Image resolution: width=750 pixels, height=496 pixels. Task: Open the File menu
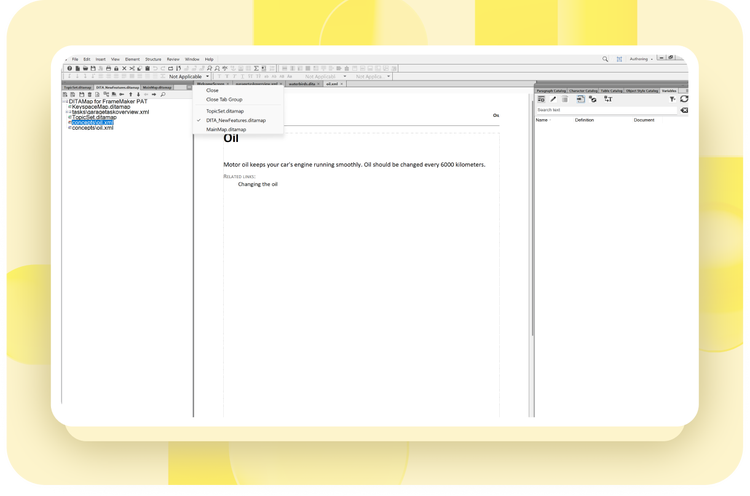coord(75,59)
